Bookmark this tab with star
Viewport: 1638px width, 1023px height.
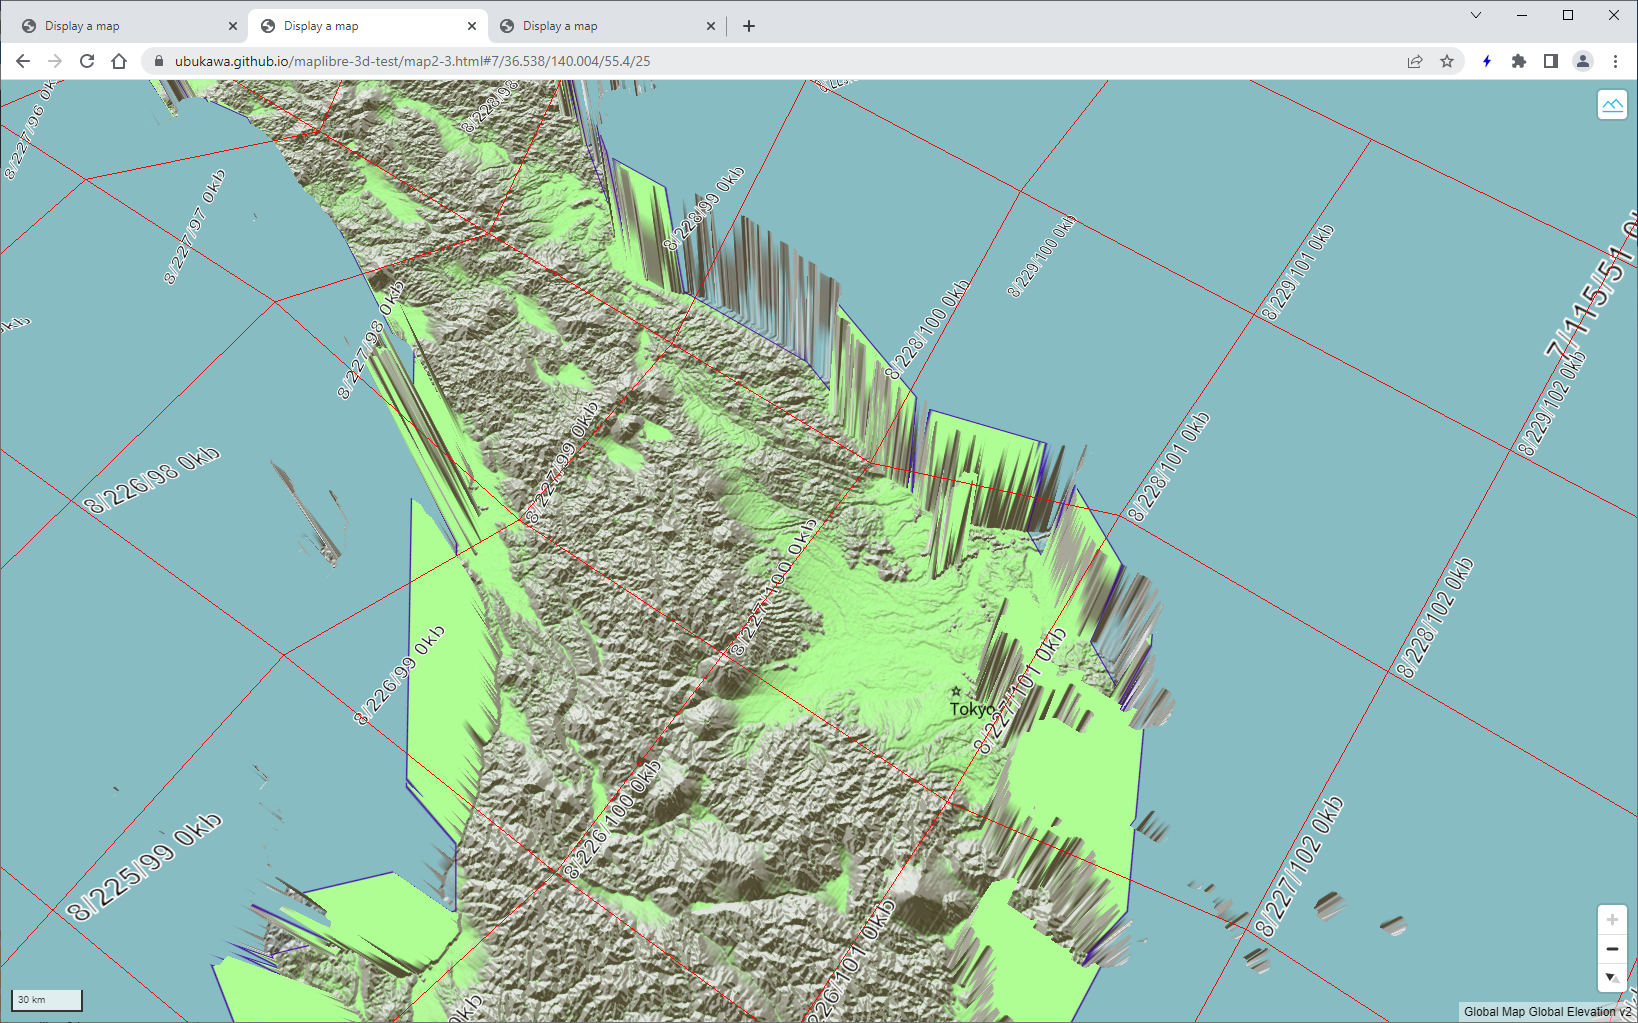click(1447, 61)
